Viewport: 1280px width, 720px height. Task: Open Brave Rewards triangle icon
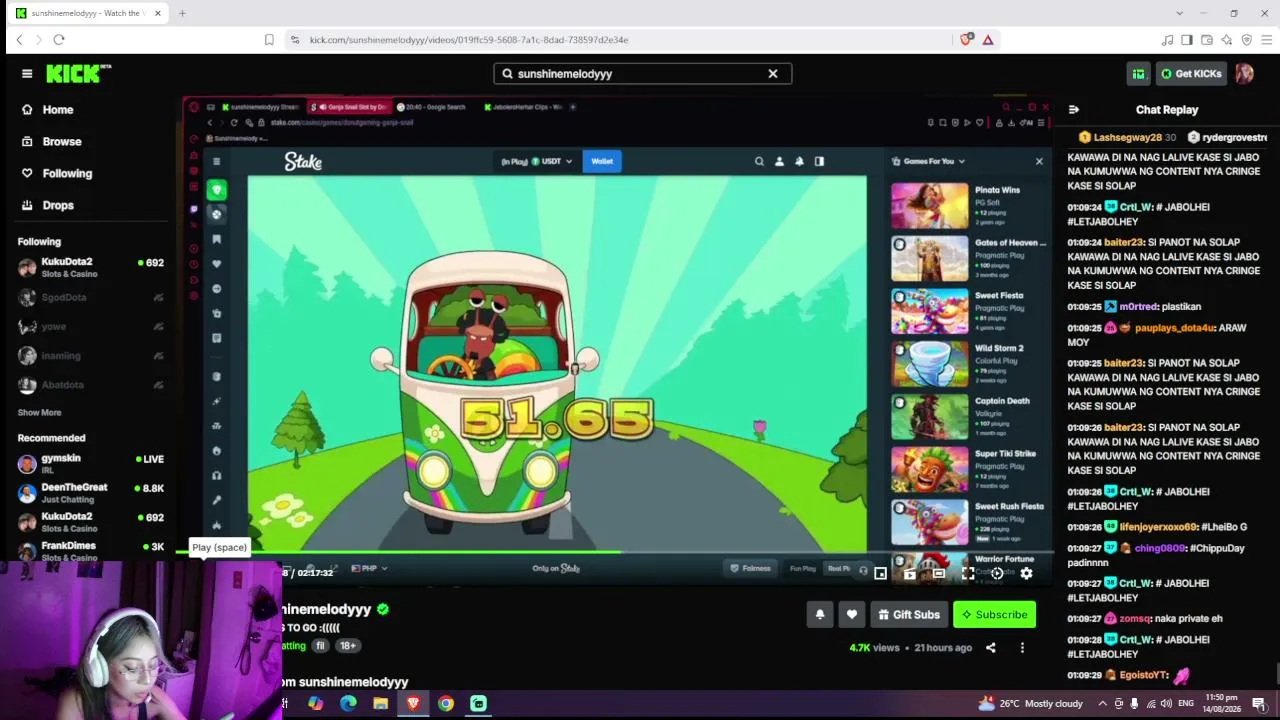pyautogui.click(x=988, y=40)
